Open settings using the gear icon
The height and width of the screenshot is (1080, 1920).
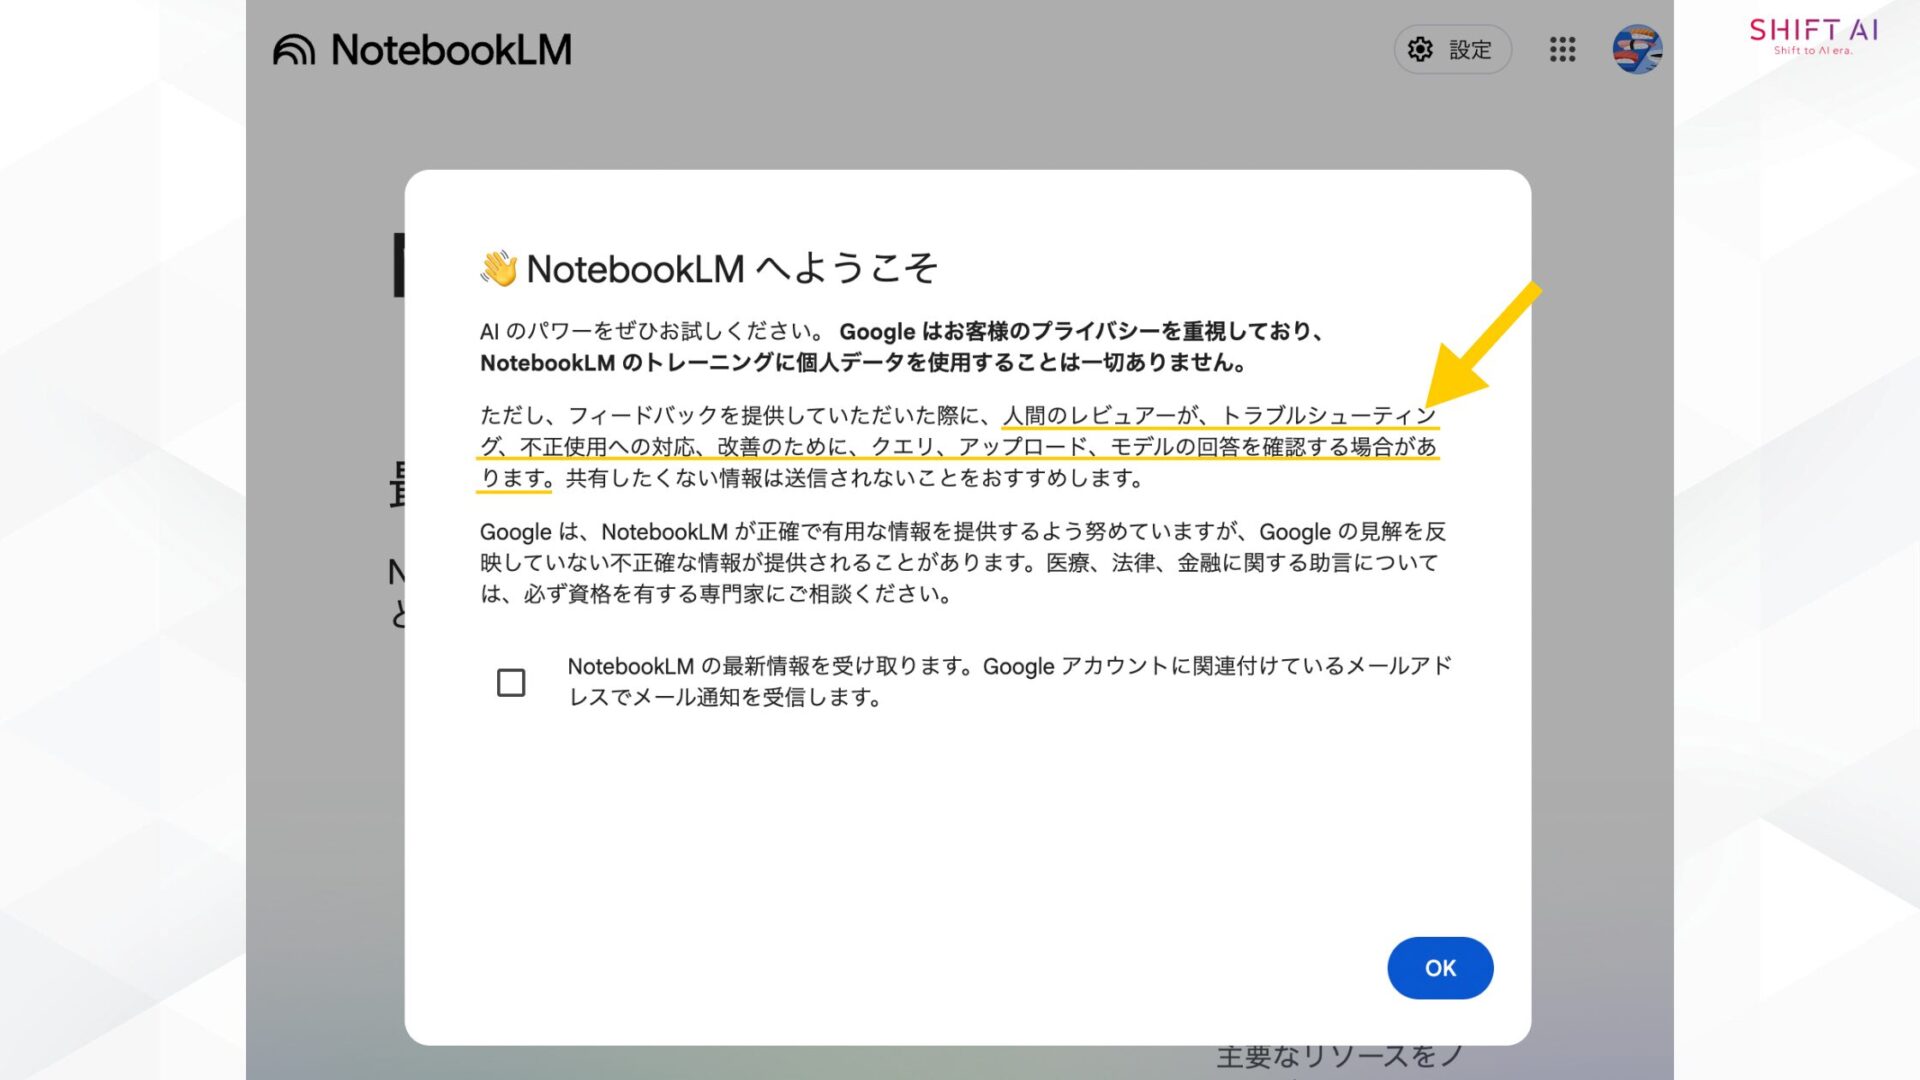(1419, 49)
